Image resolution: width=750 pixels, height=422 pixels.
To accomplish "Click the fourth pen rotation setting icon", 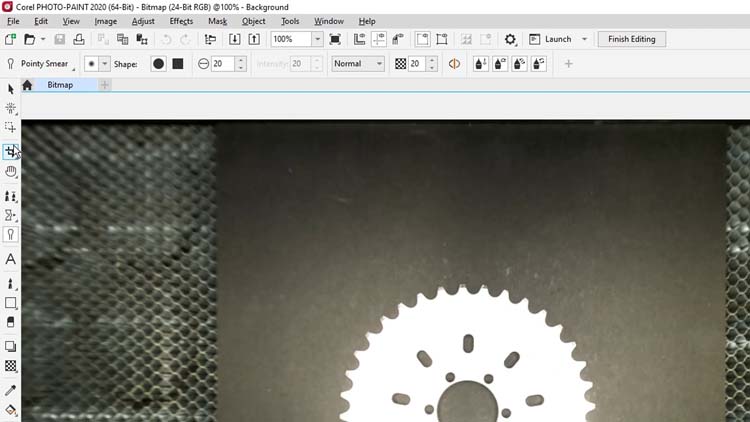I will tap(538, 64).
